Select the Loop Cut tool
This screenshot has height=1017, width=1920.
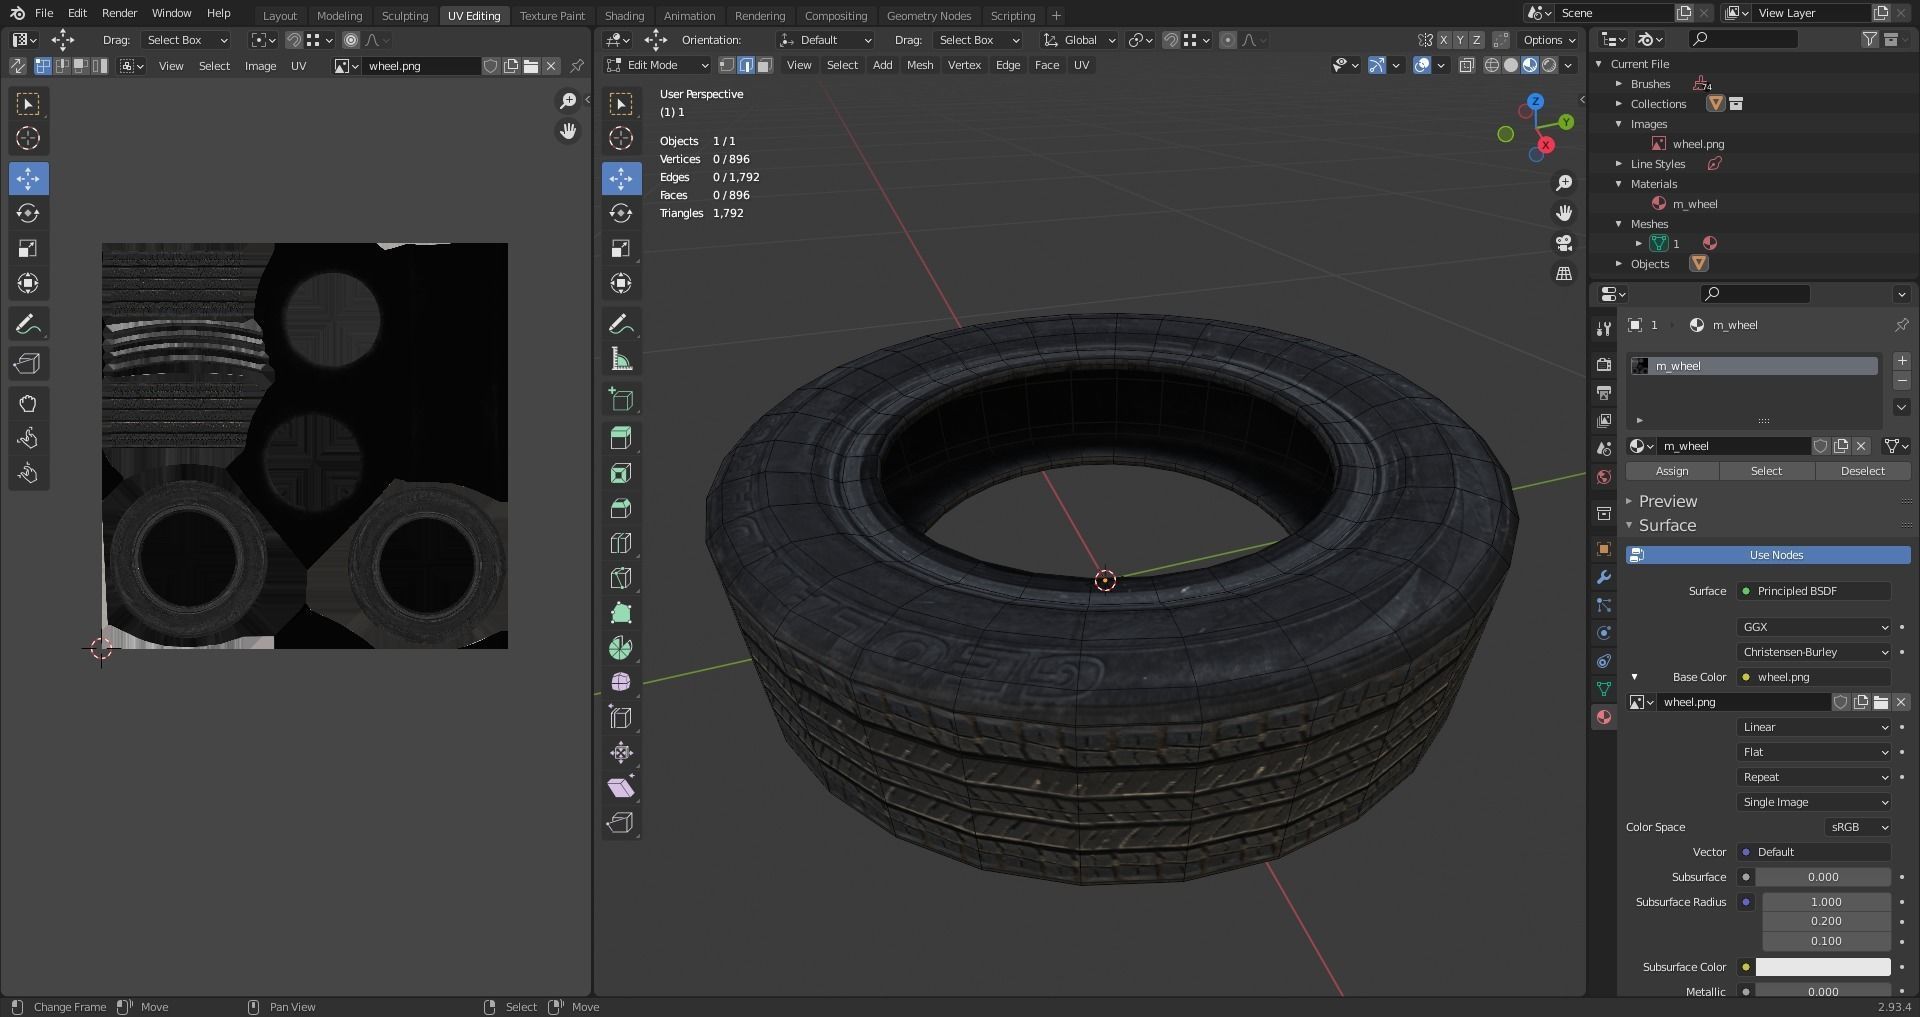point(621,543)
